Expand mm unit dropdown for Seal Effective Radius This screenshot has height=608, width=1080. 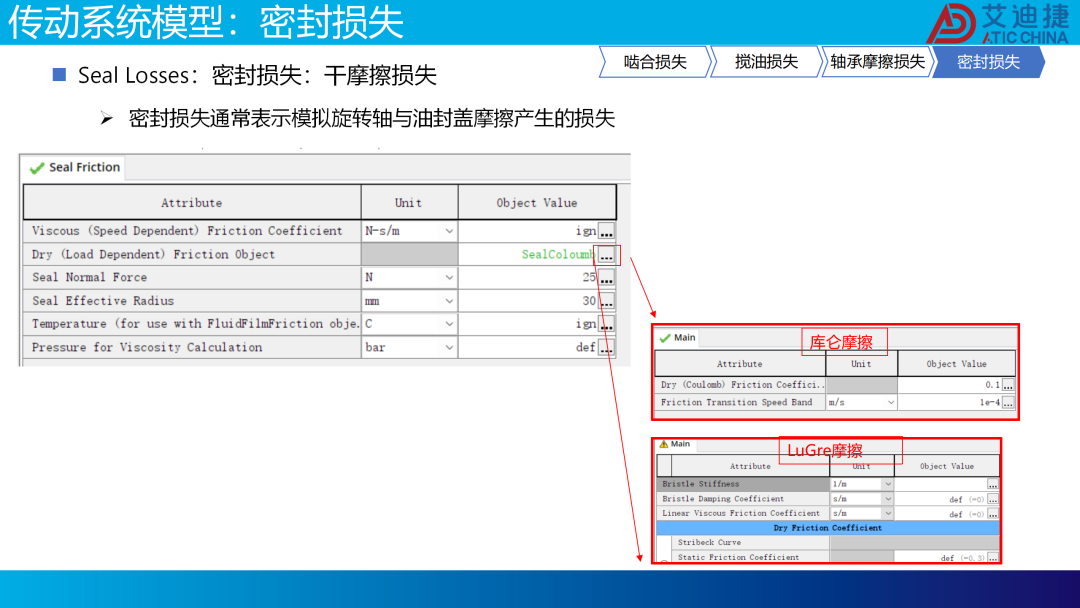tap(449, 302)
